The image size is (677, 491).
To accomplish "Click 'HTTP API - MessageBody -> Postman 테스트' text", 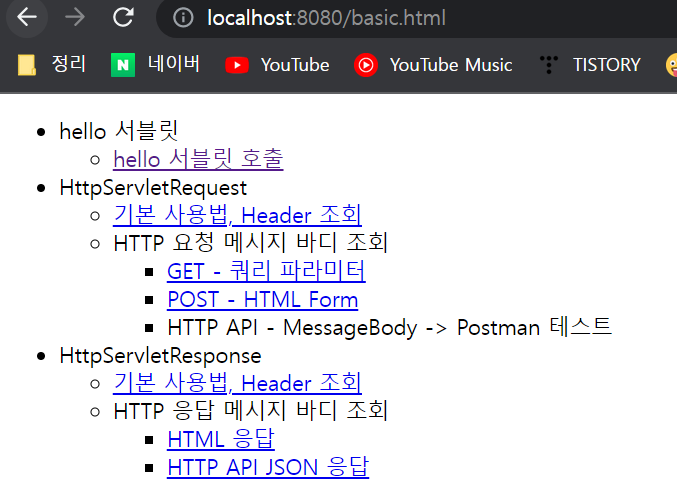I will [389, 327].
